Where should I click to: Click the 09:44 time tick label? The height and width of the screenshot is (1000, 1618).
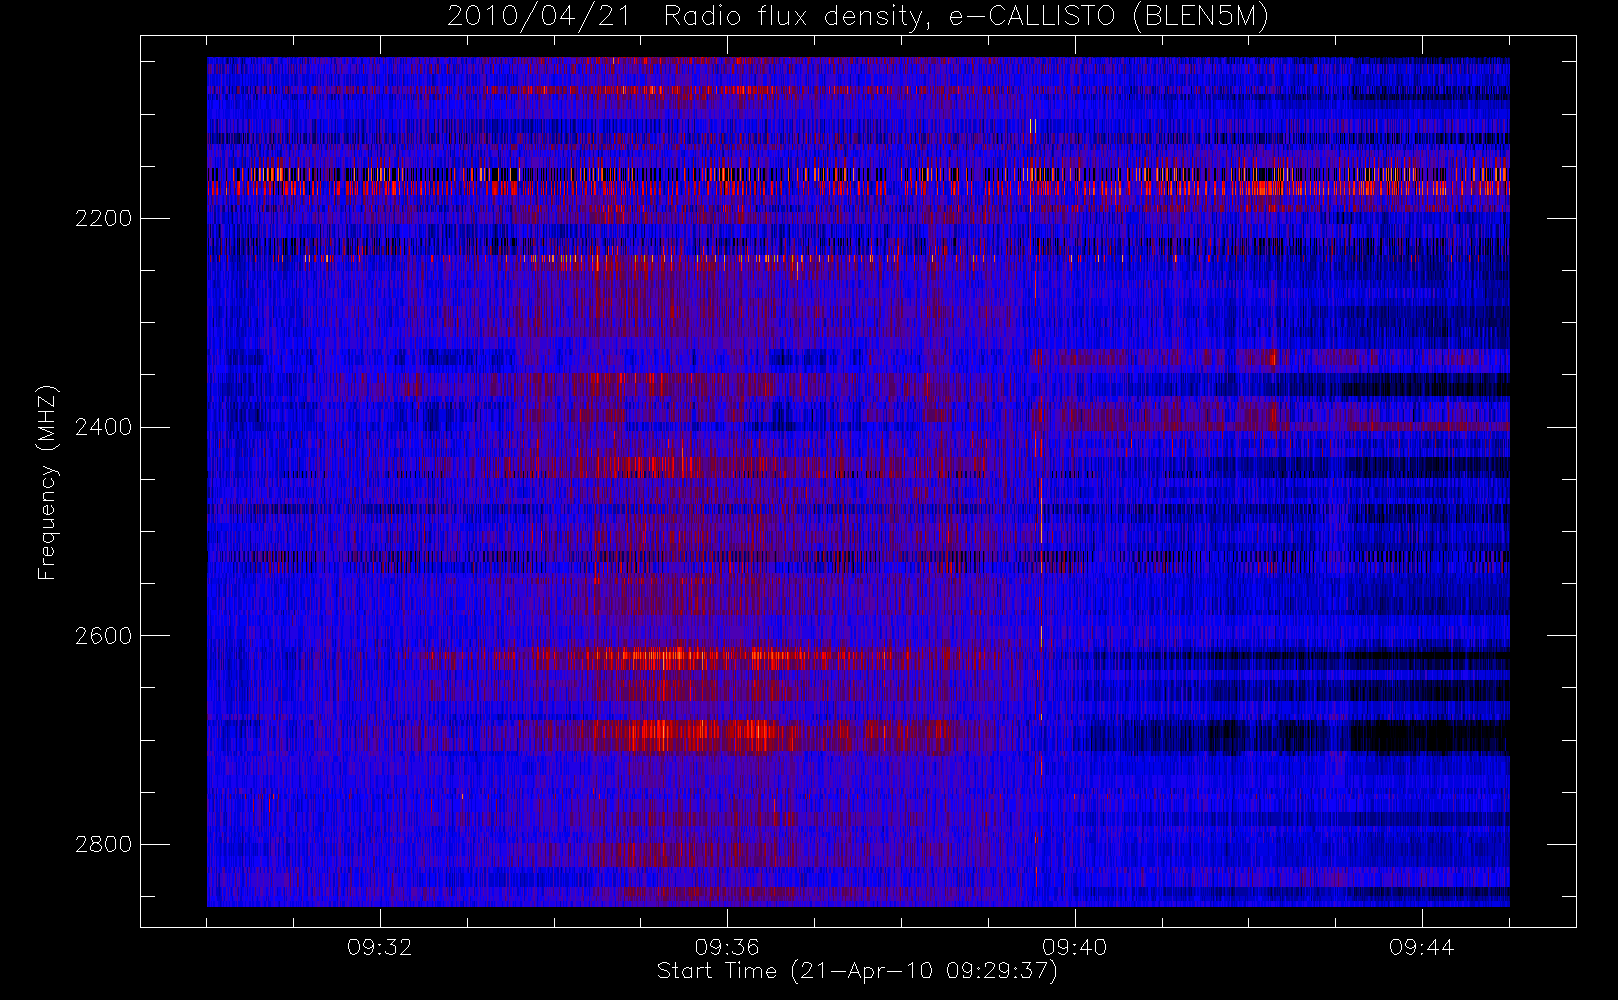click(1422, 947)
